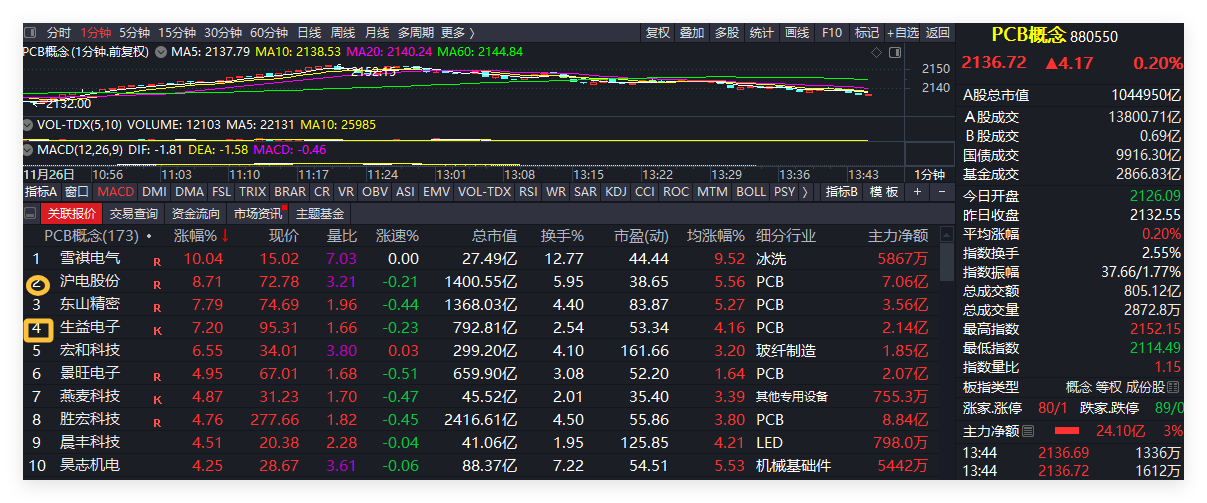Click the K mark beside 生益电子
The image size is (1207, 503).
click(x=157, y=330)
